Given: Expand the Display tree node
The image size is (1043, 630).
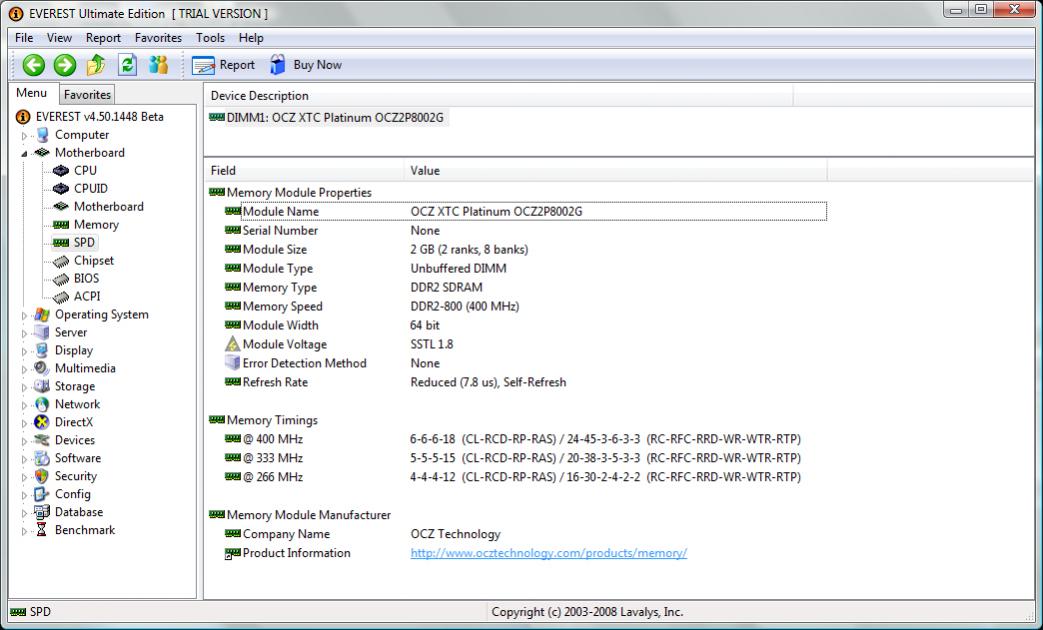Looking at the screenshot, I should click(x=25, y=351).
